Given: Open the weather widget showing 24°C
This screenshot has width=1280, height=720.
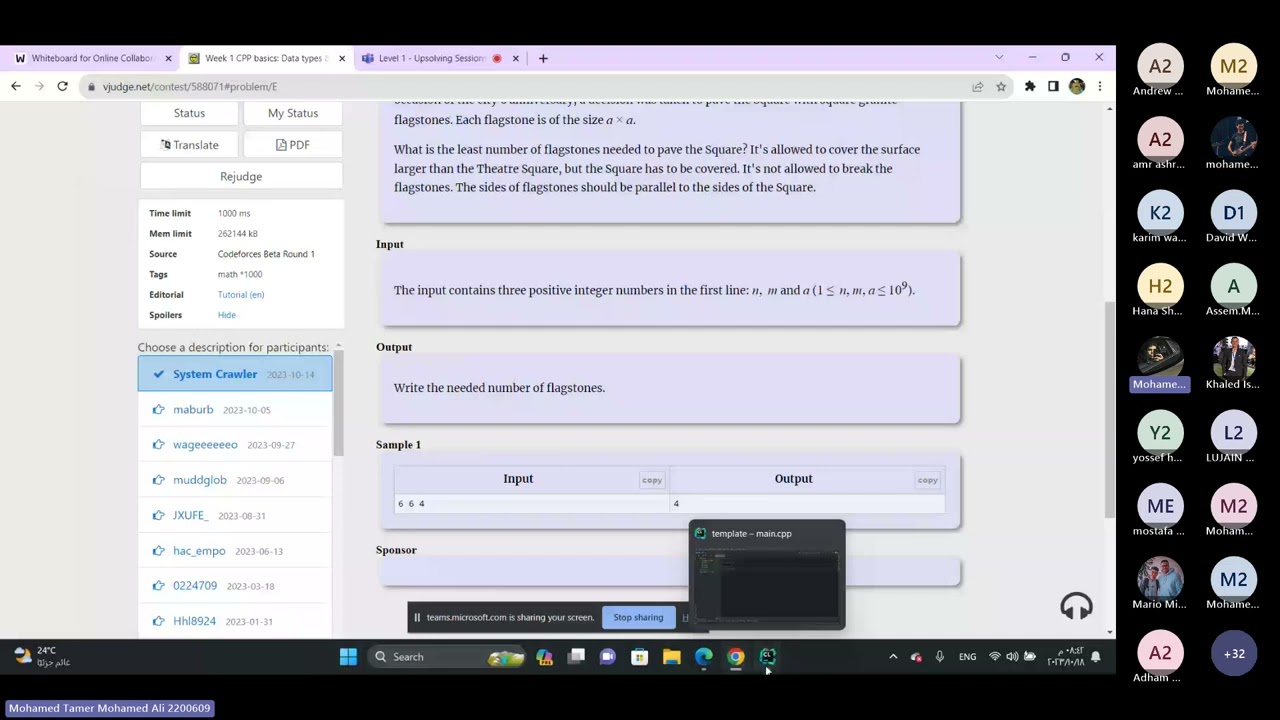Looking at the screenshot, I should (42, 656).
